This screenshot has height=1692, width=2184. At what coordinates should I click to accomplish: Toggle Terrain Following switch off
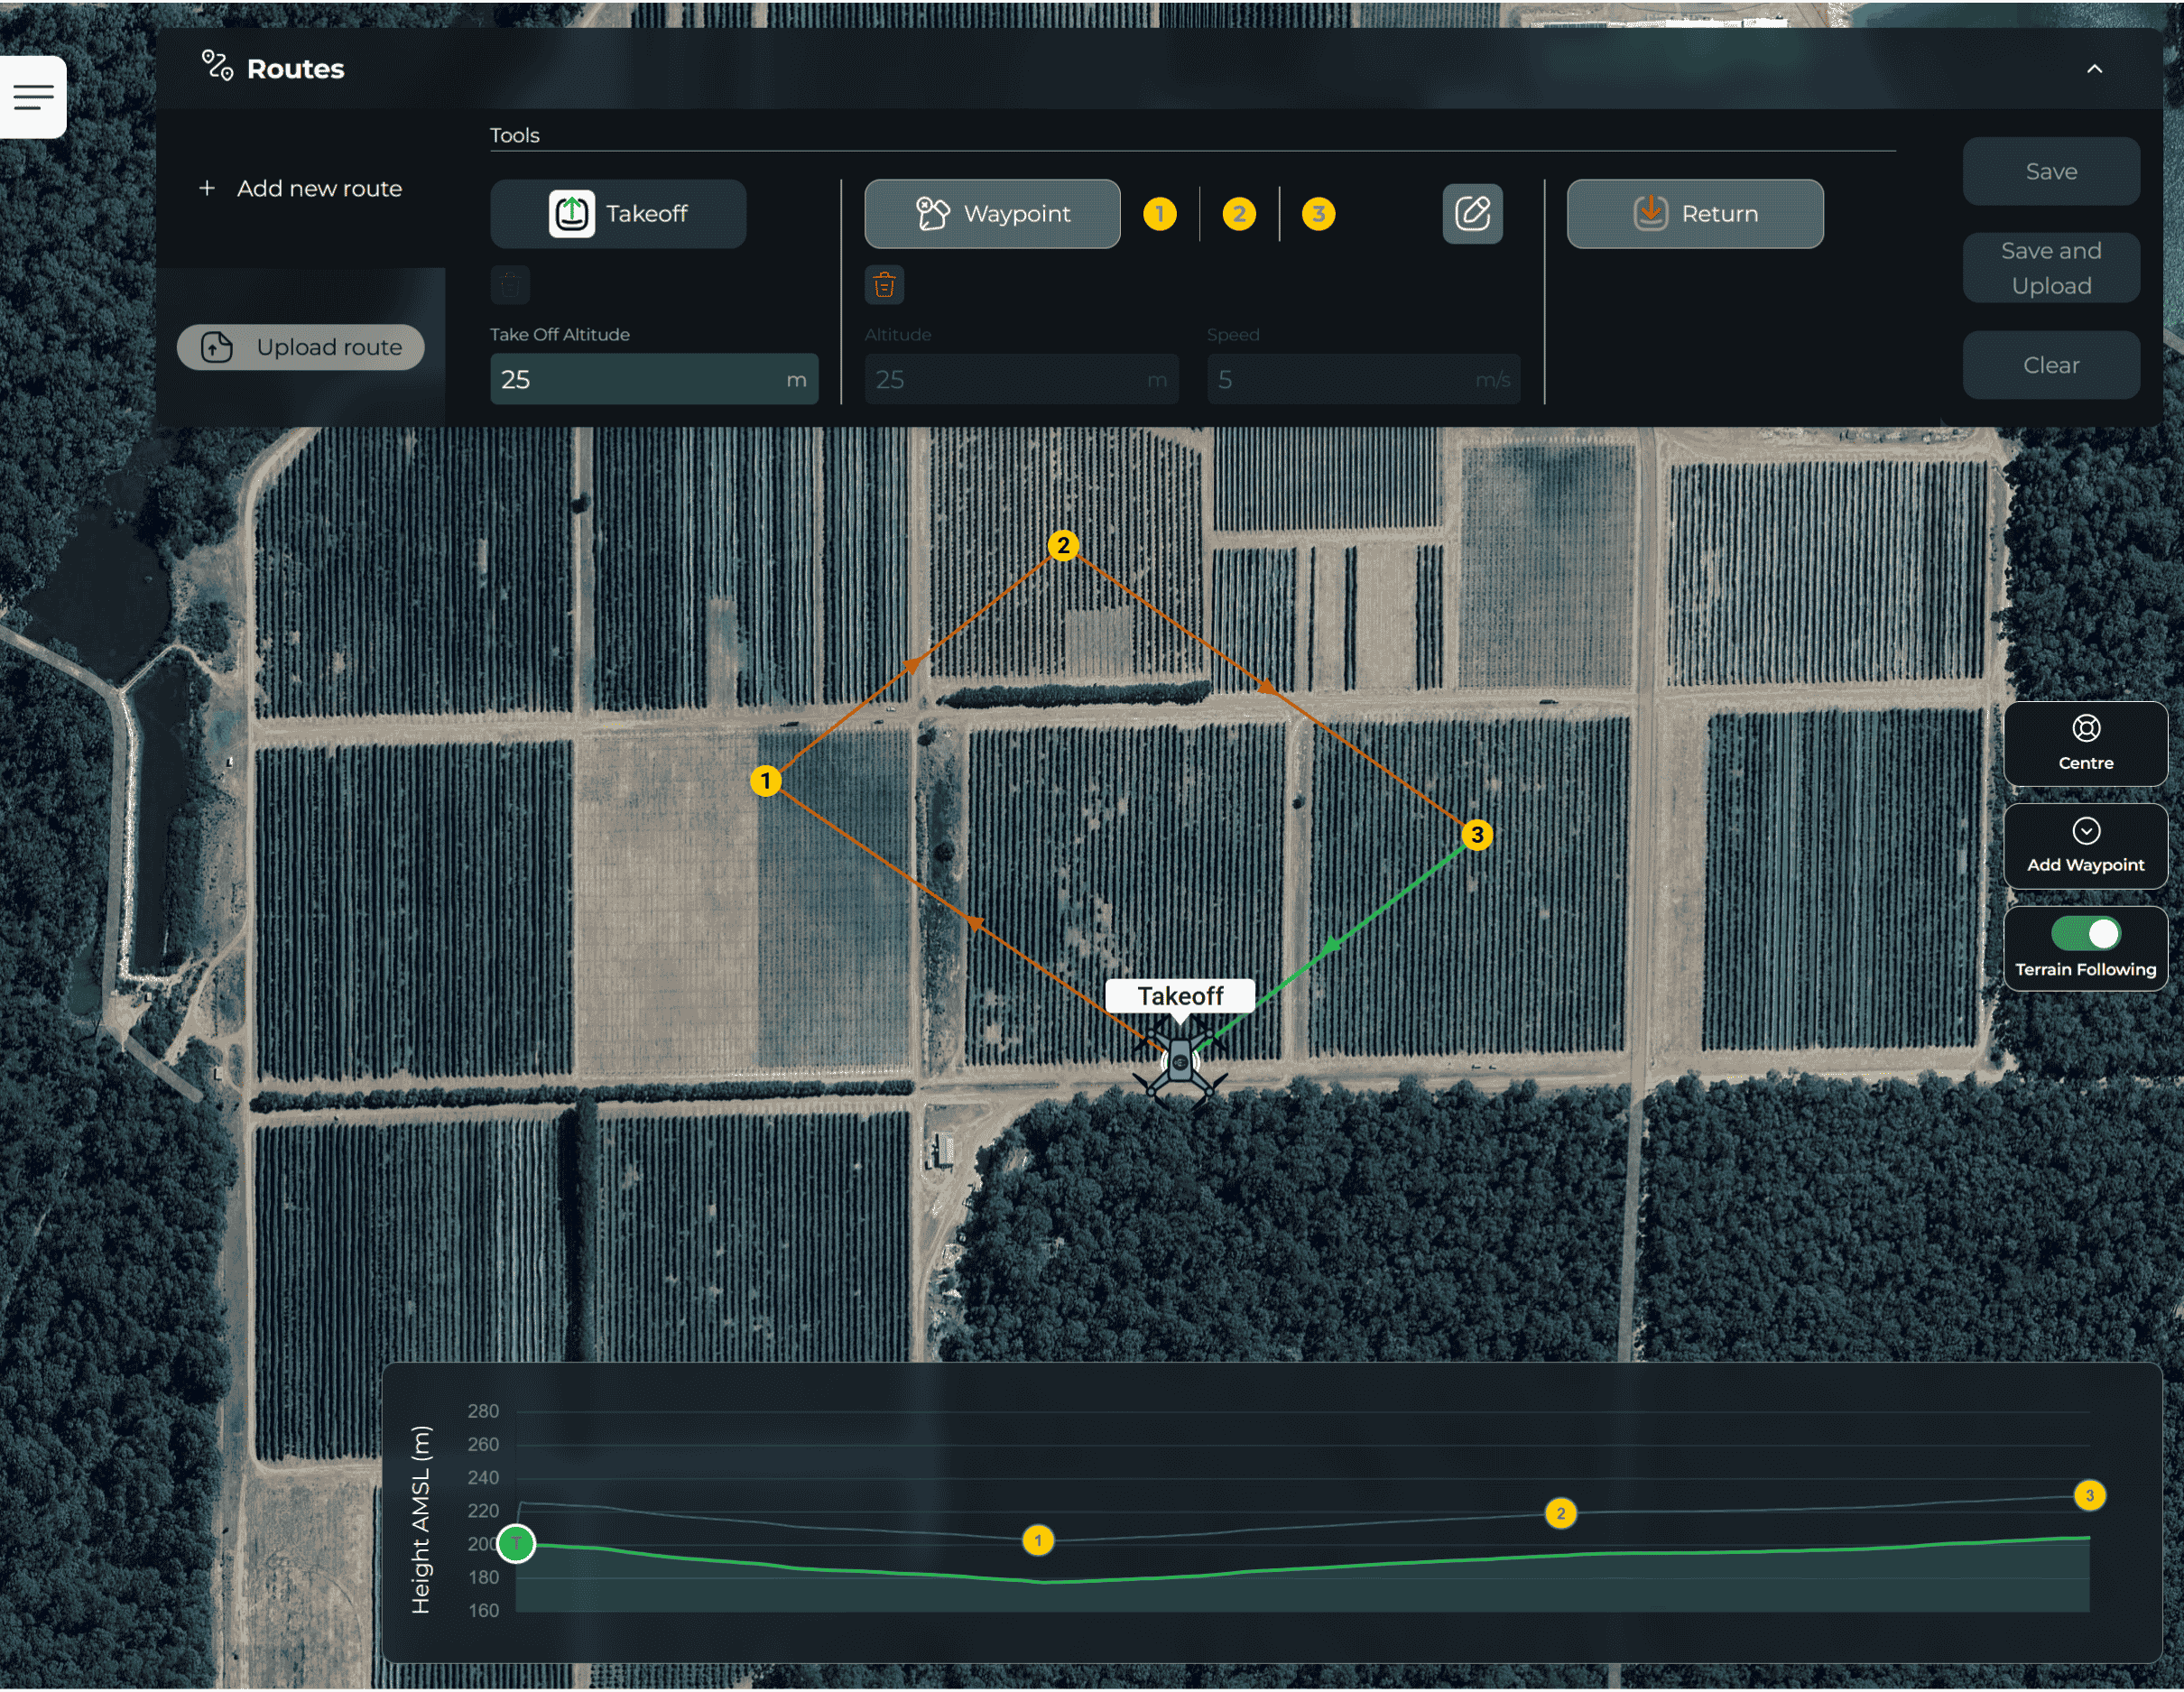tap(2085, 934)
